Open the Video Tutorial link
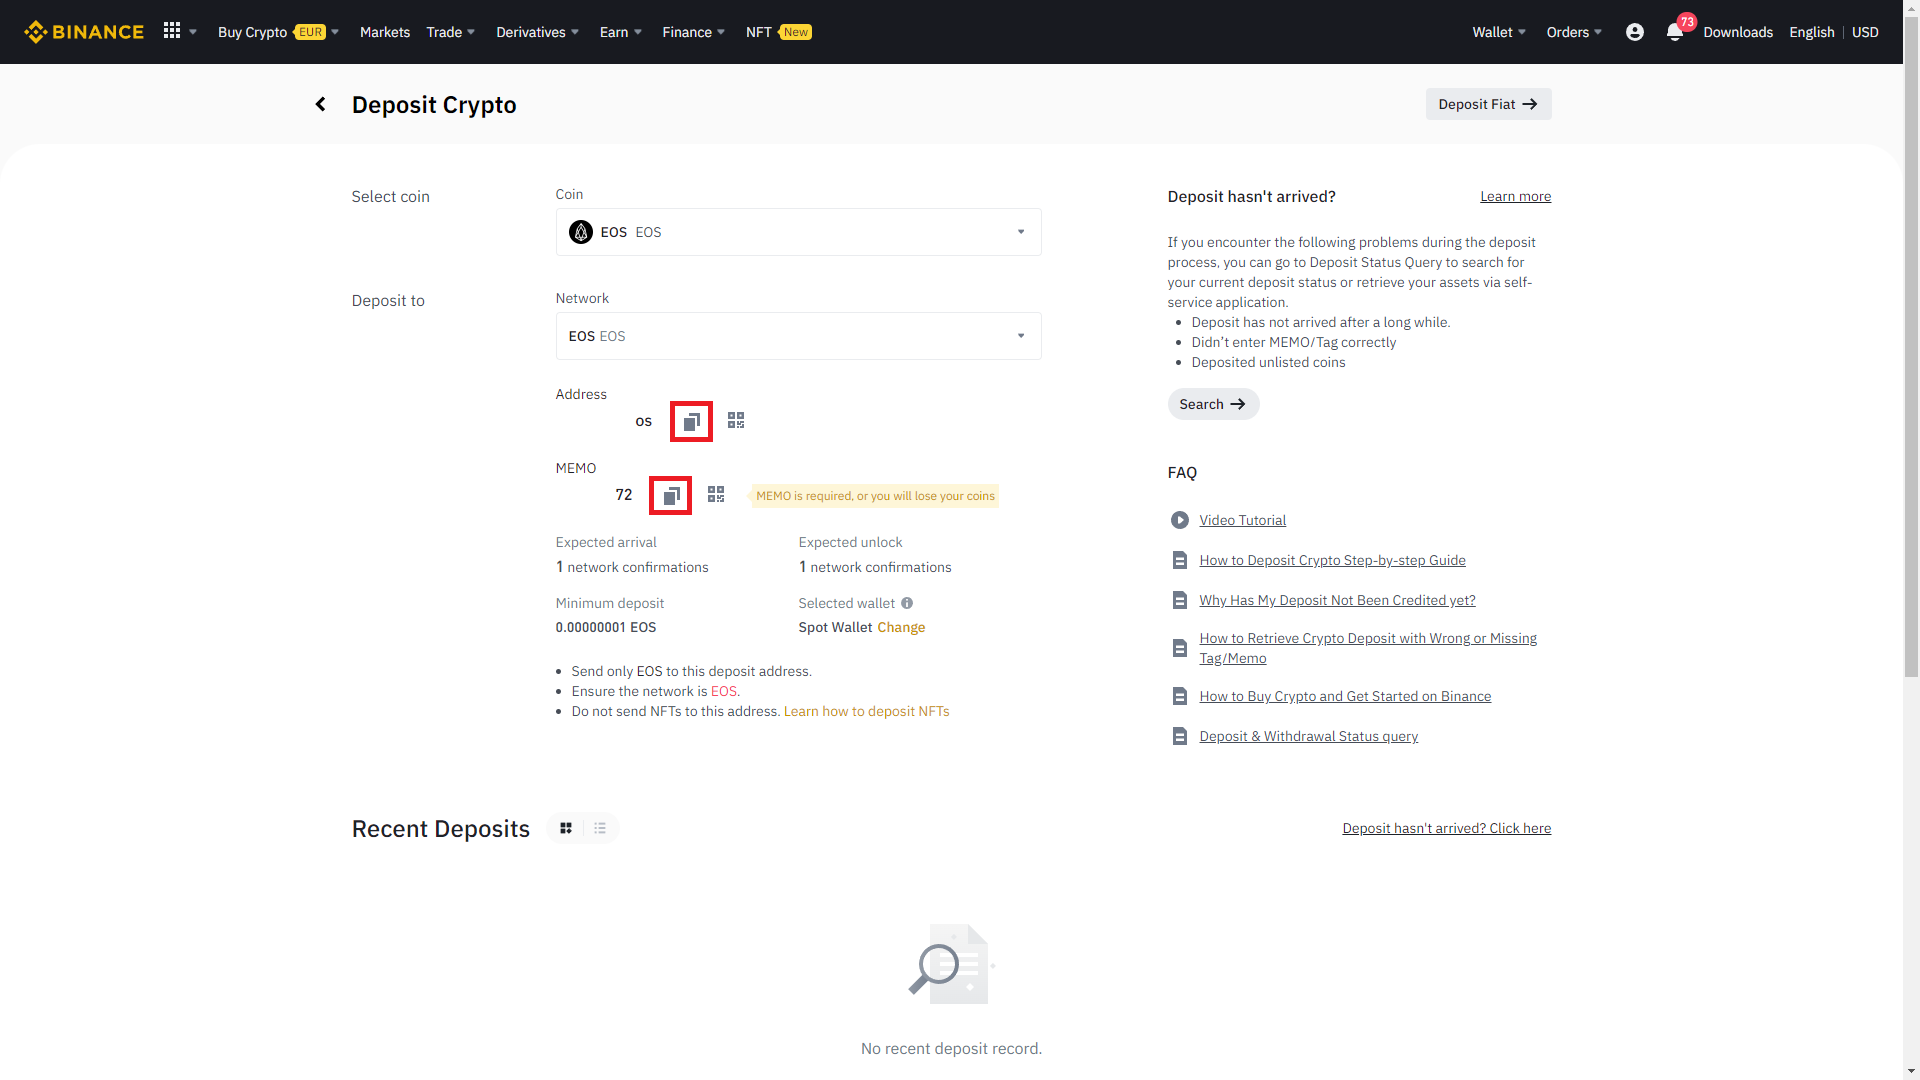1920x1080 pixels. (x=1242, y=520)
